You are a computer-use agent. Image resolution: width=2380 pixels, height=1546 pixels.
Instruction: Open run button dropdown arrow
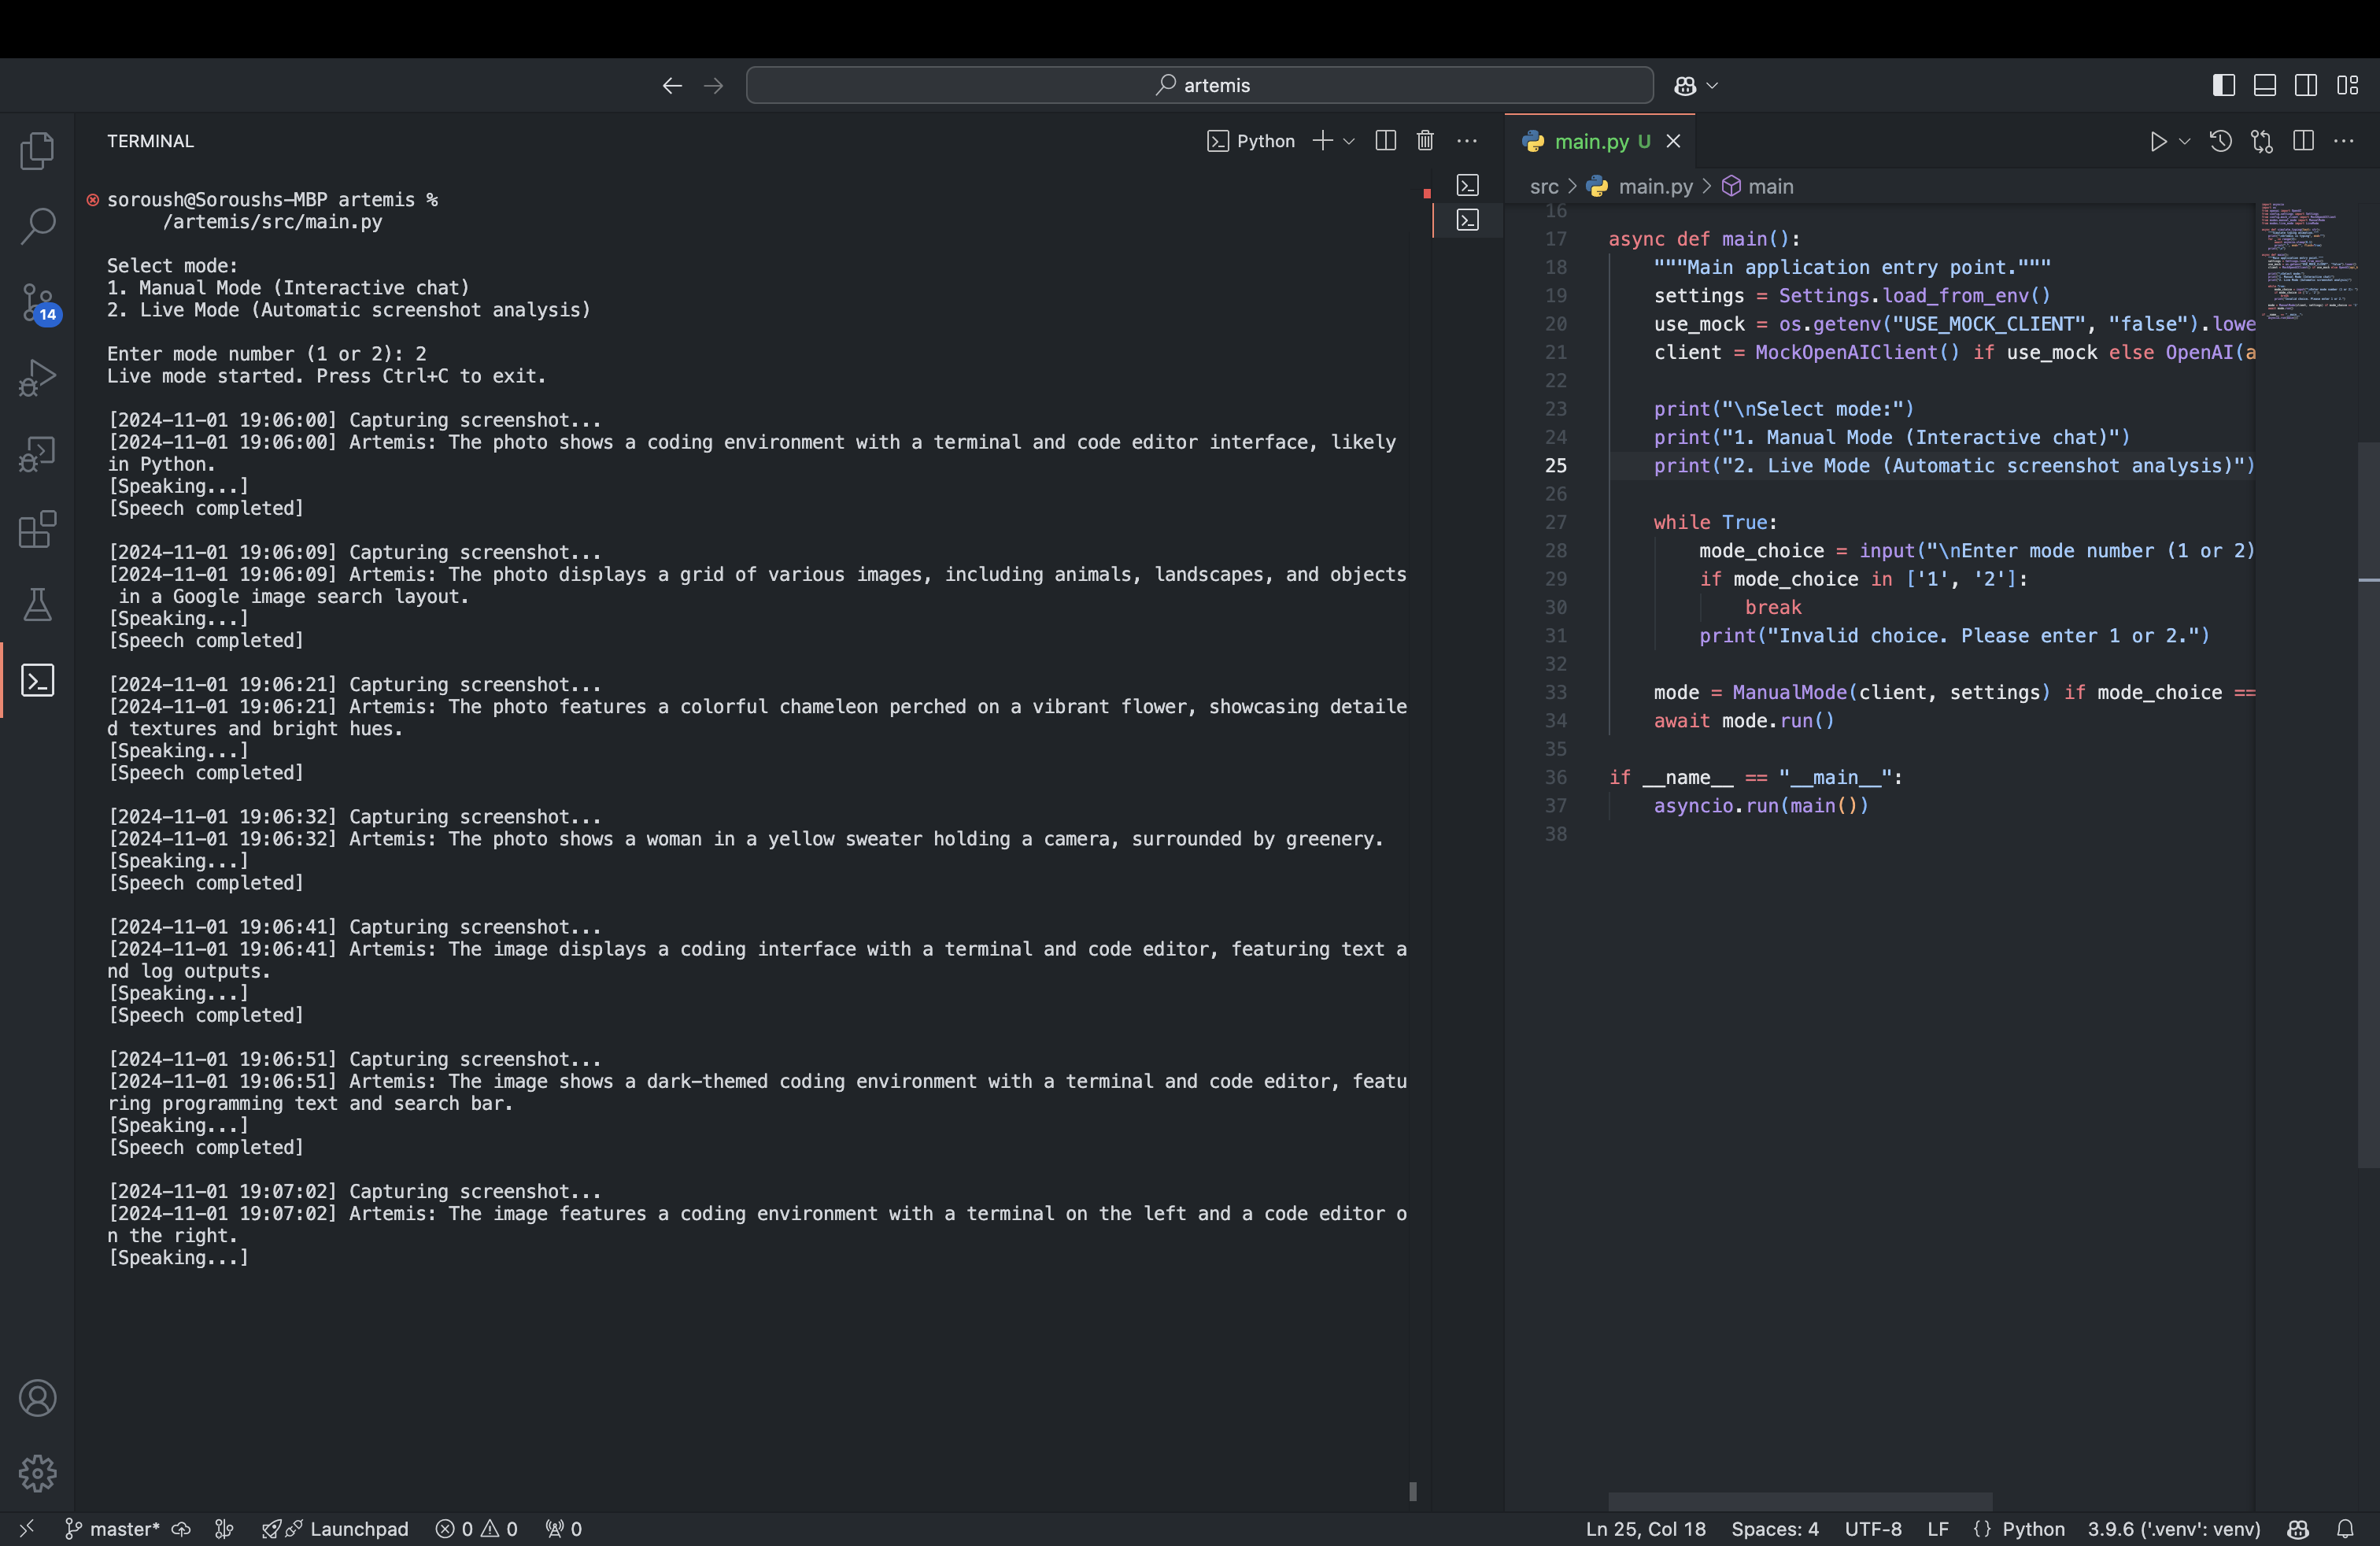point(2184,141)
